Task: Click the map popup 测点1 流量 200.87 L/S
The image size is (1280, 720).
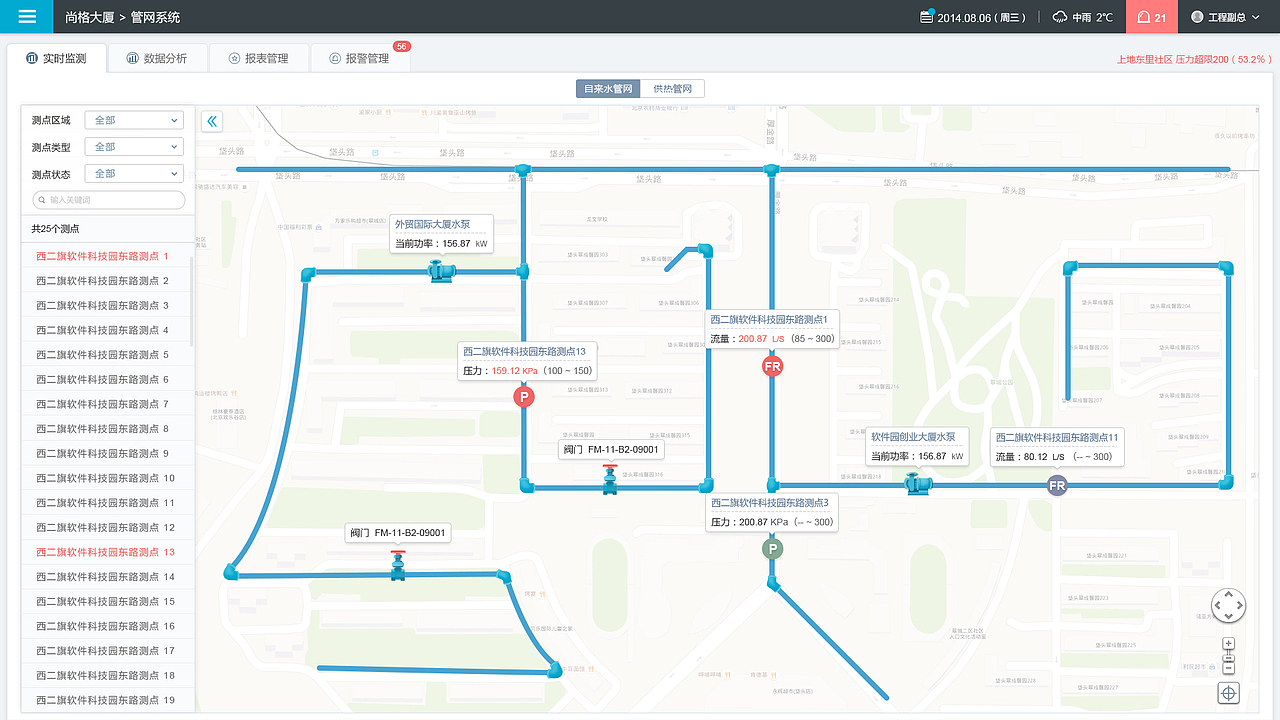Action: point(772,329)
